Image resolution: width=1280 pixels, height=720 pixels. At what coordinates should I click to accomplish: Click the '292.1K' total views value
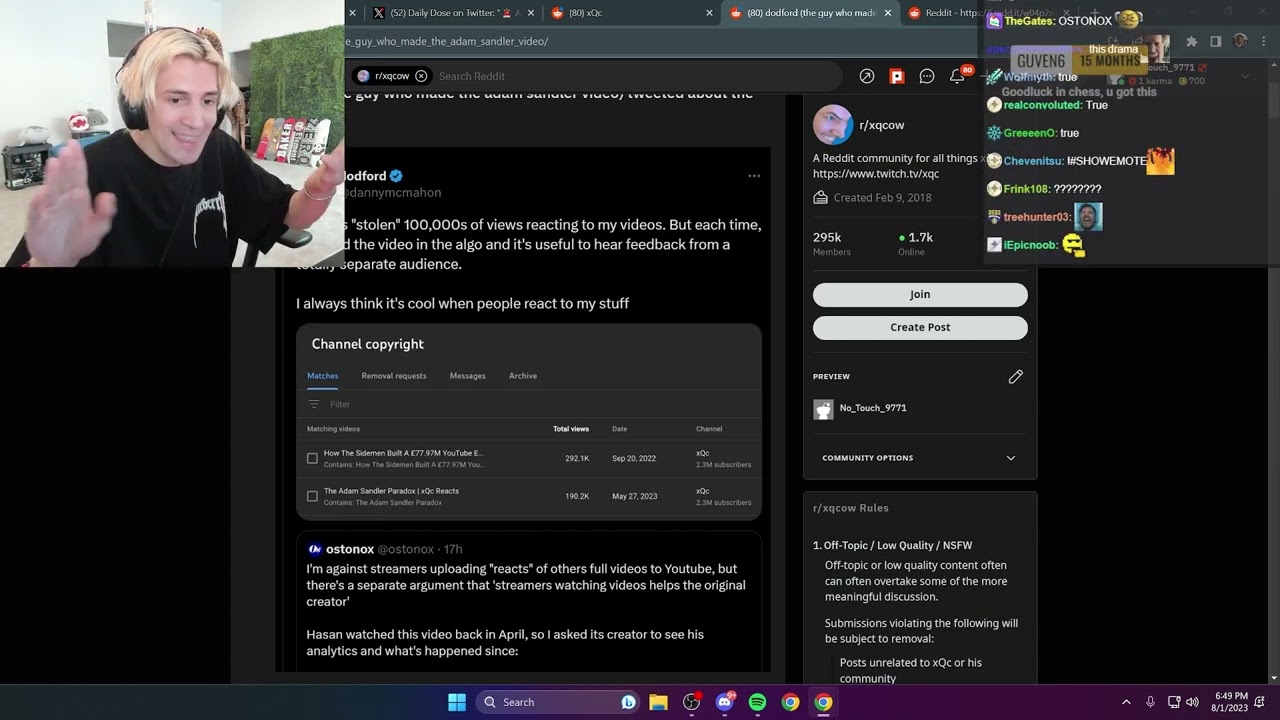577,458
